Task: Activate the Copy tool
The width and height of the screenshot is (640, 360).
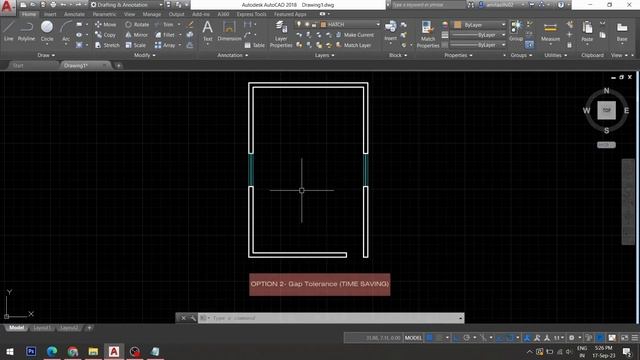Action: click(105, 35)
